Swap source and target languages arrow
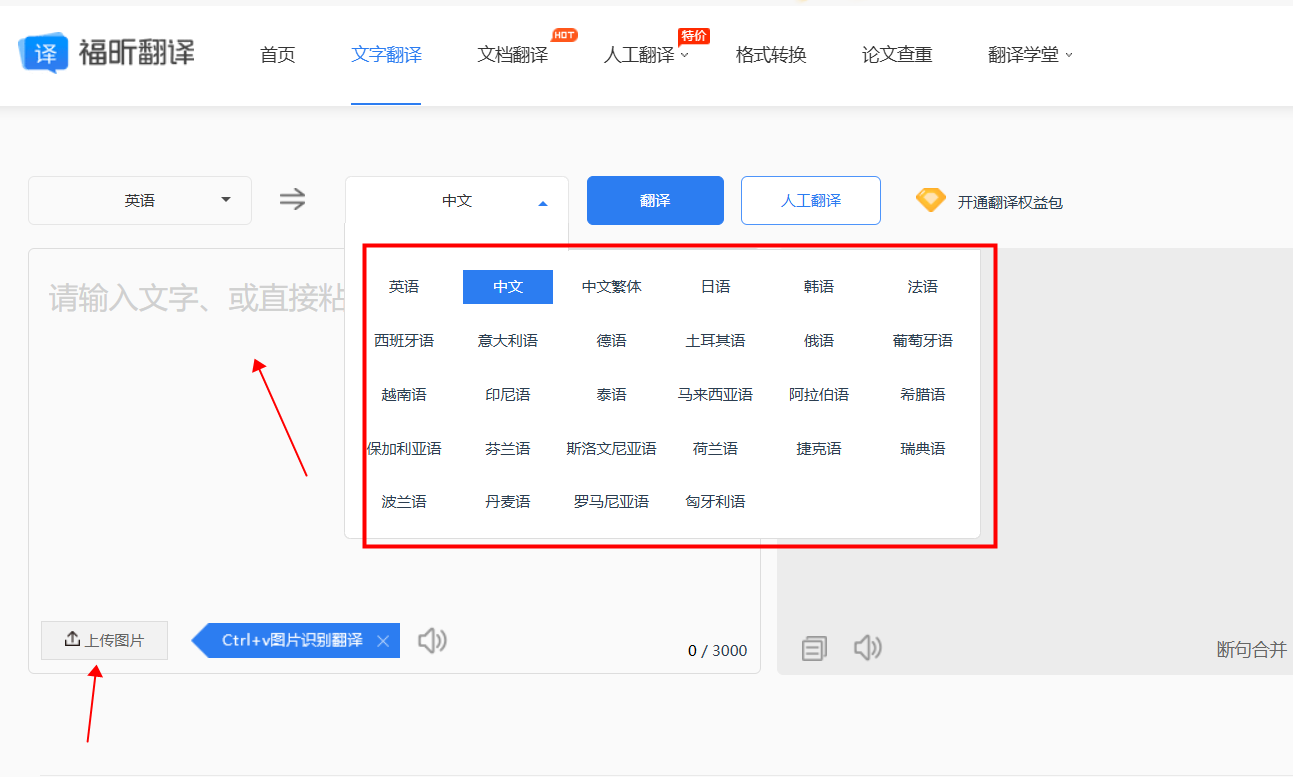This screenshot has width=1293, height=777. click(292, 200)
